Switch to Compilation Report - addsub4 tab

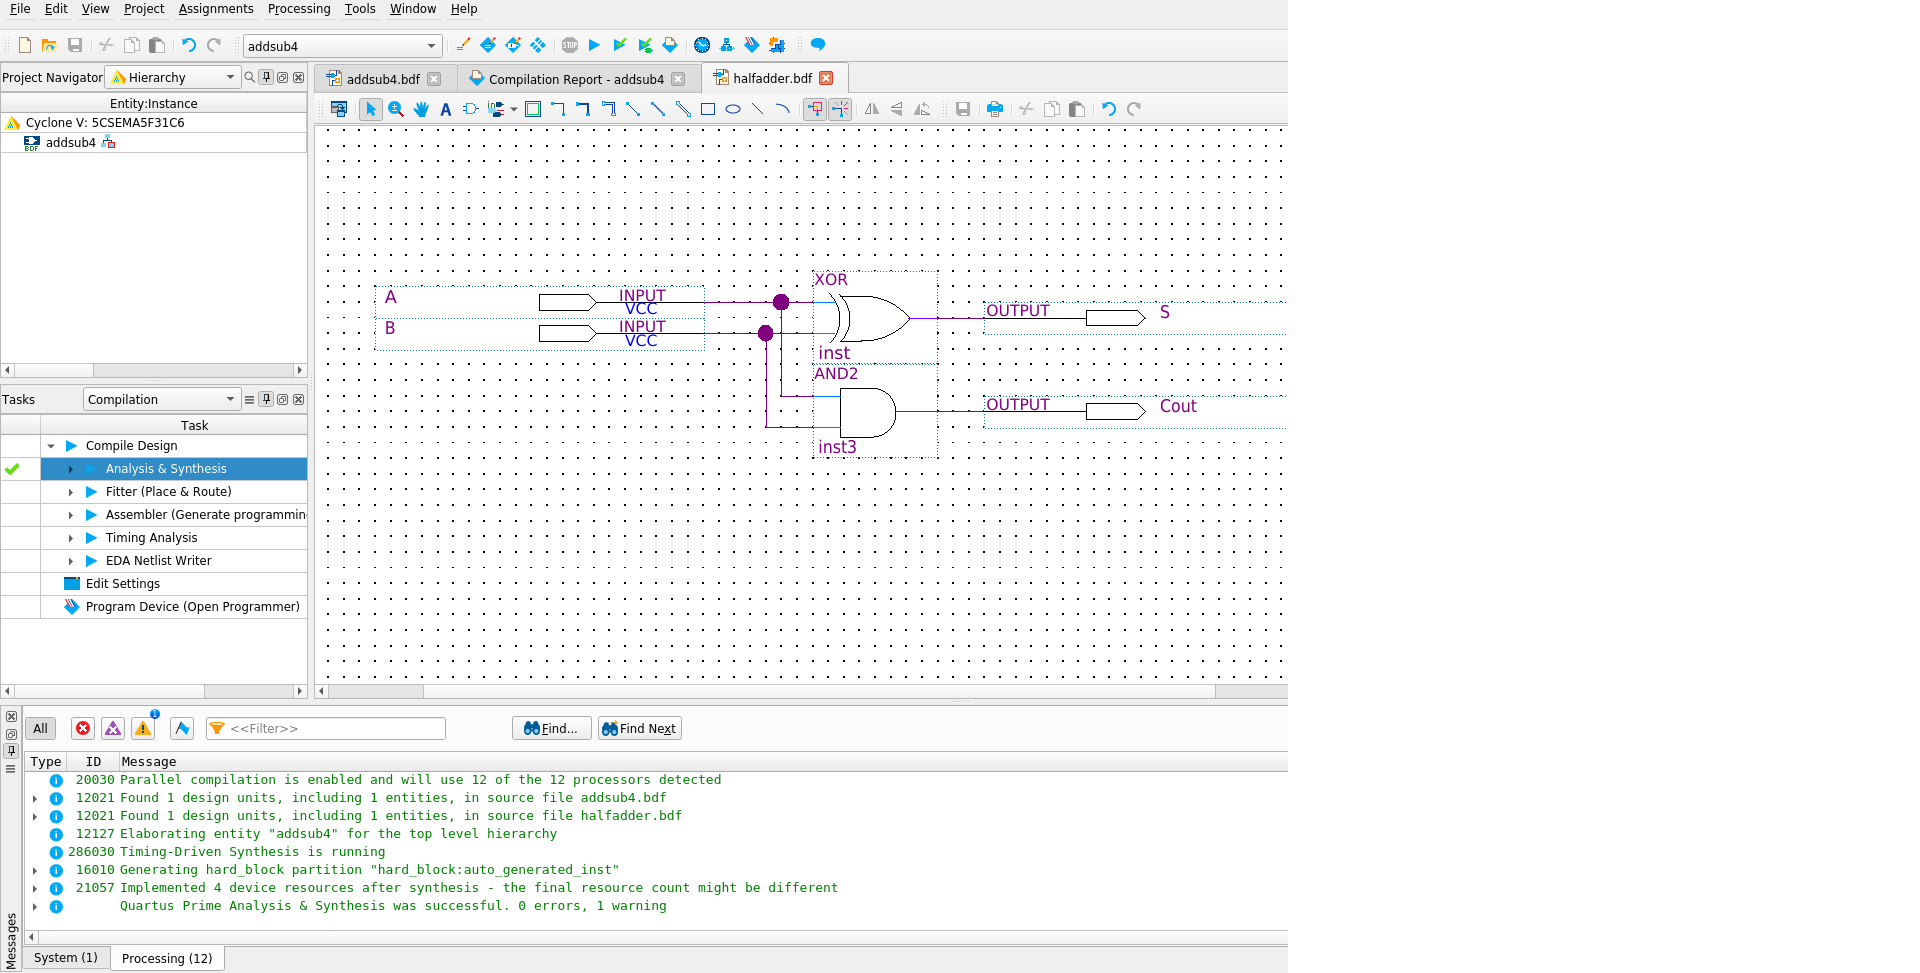coord(576,79)
